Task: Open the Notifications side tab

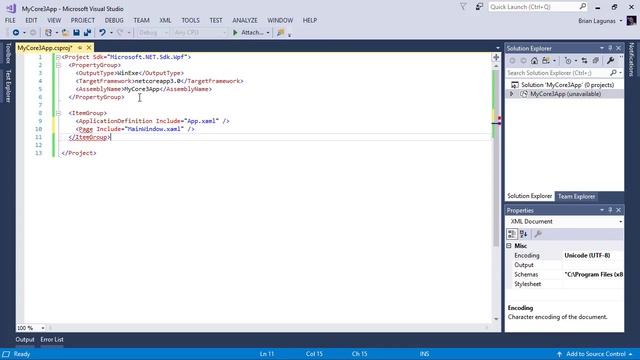Action: point(631,60)
